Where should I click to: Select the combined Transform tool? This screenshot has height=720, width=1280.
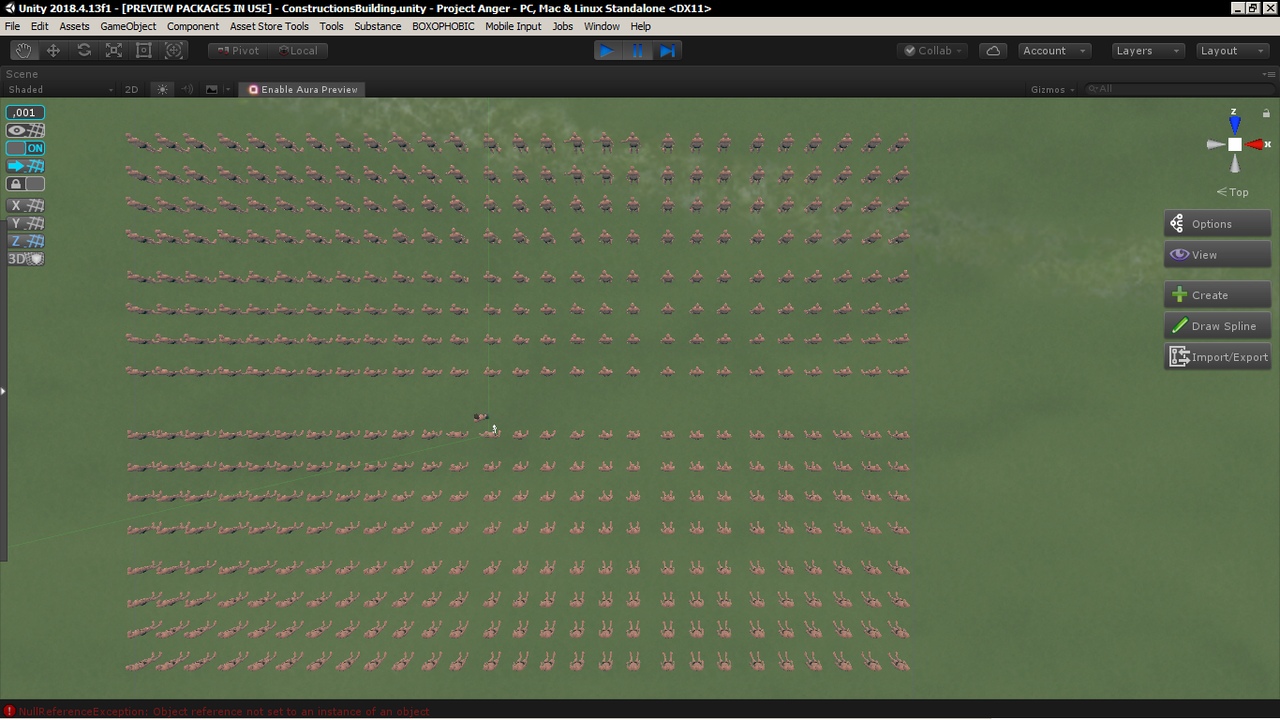tap(174, 50)
